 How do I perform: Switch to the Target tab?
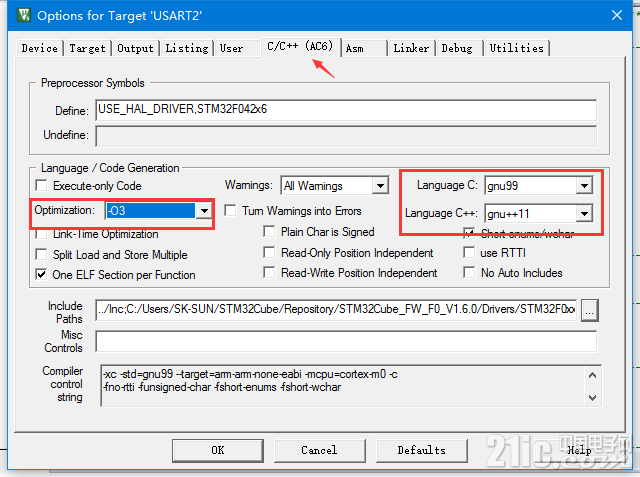87,48
